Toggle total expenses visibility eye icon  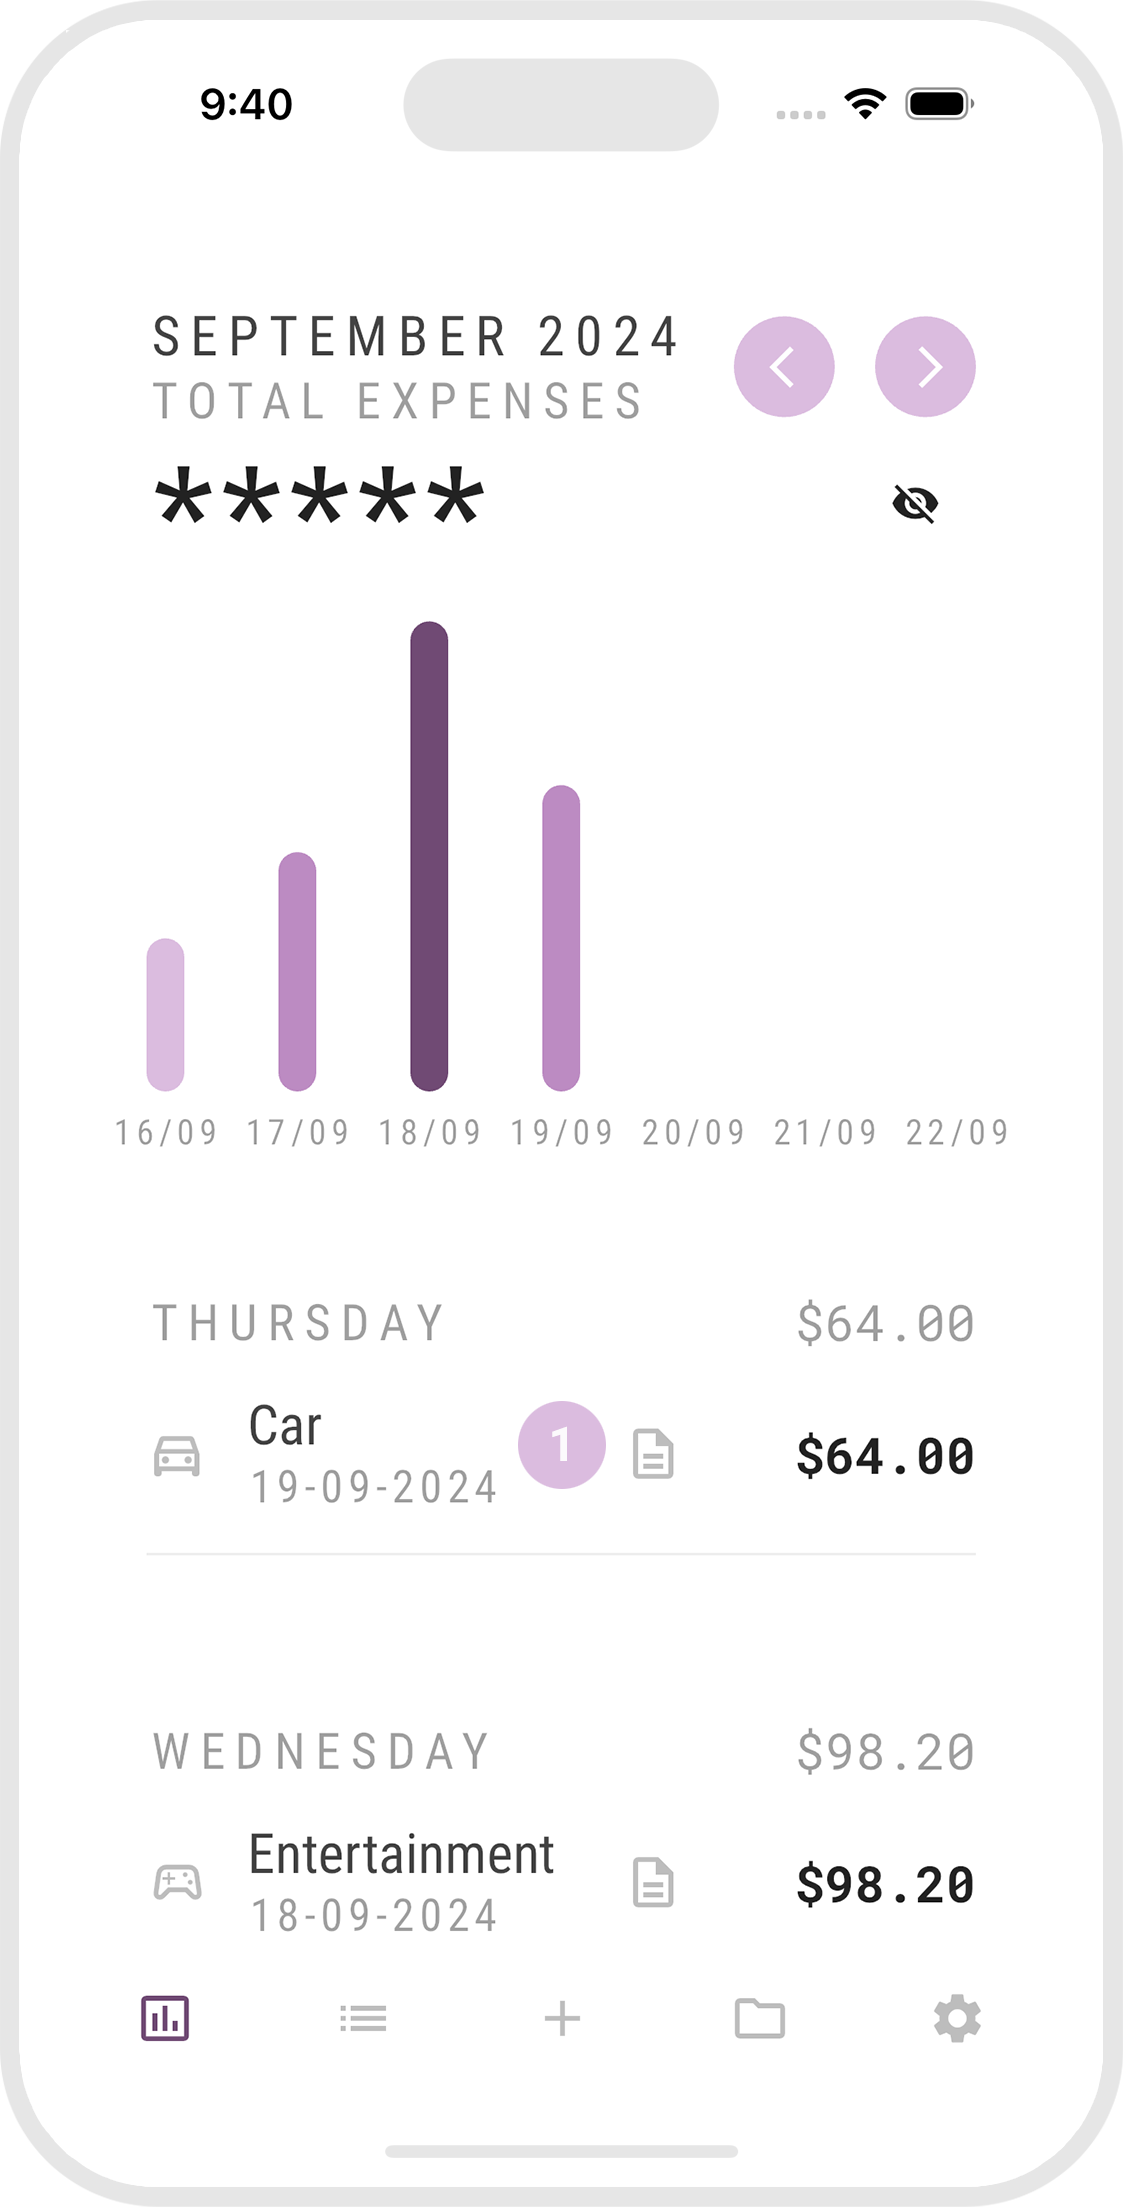915,503
